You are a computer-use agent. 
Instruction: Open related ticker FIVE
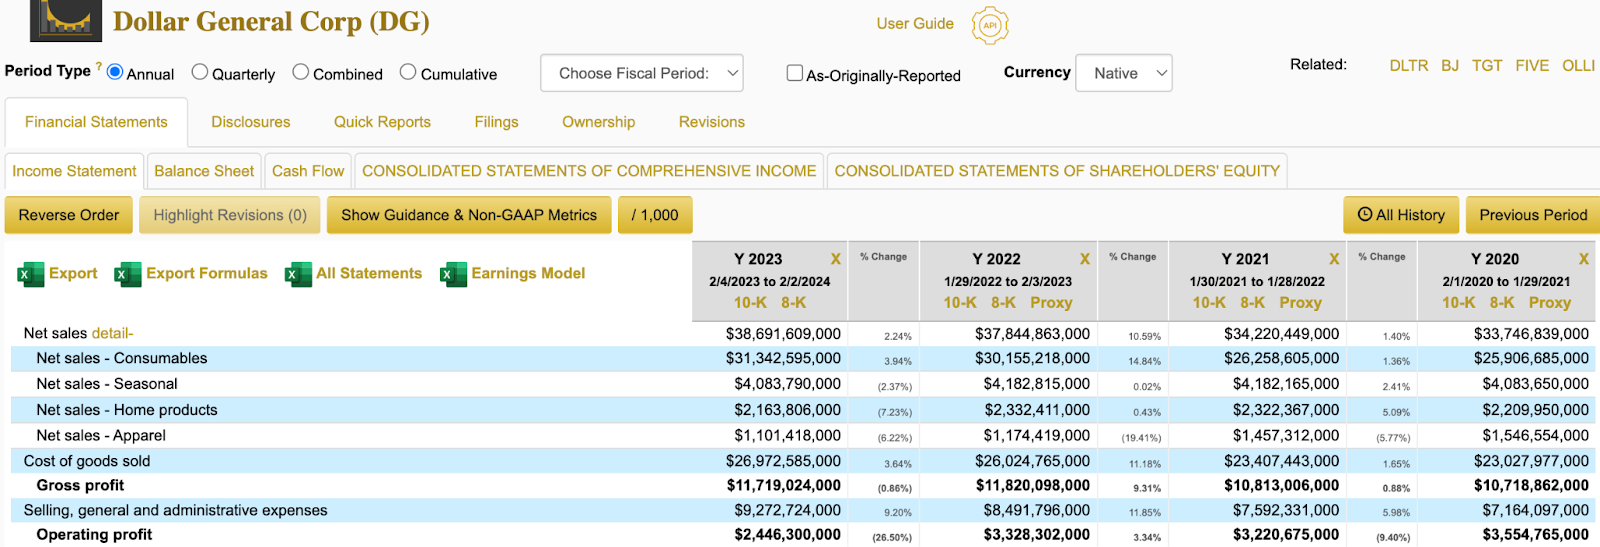click(1532, 66)
